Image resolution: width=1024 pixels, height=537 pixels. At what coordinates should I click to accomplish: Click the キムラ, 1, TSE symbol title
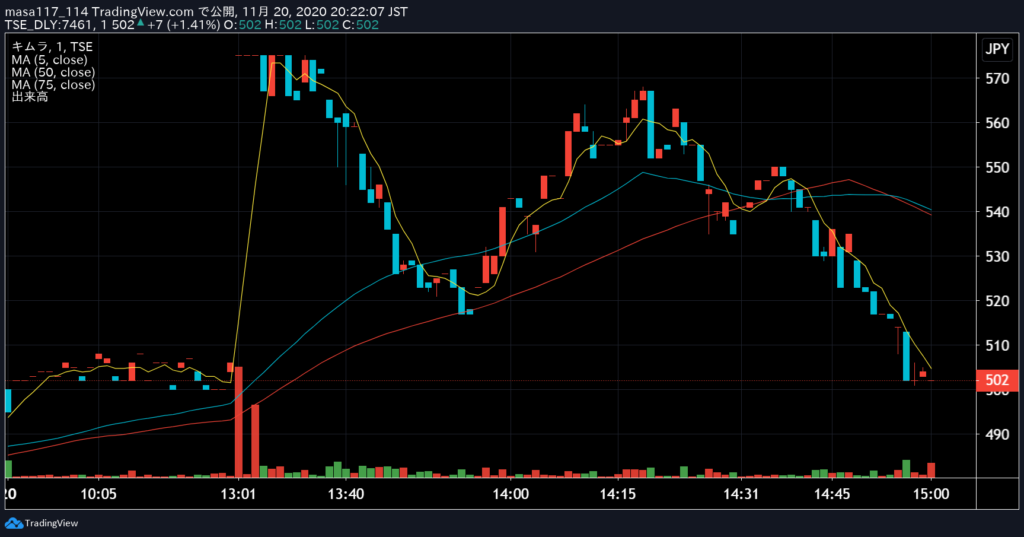pyautogui.click(x=52, y=47)
